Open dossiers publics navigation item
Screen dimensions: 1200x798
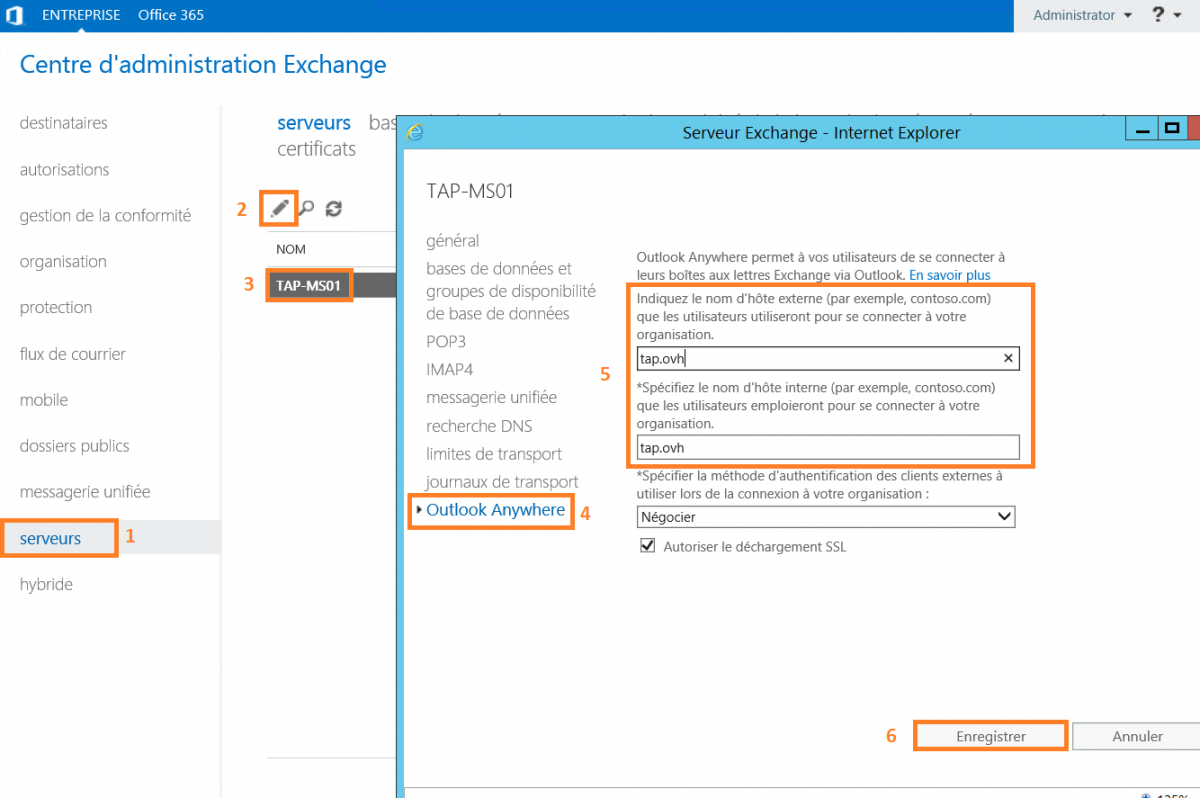pyautogui.click(x=75, y=446)
